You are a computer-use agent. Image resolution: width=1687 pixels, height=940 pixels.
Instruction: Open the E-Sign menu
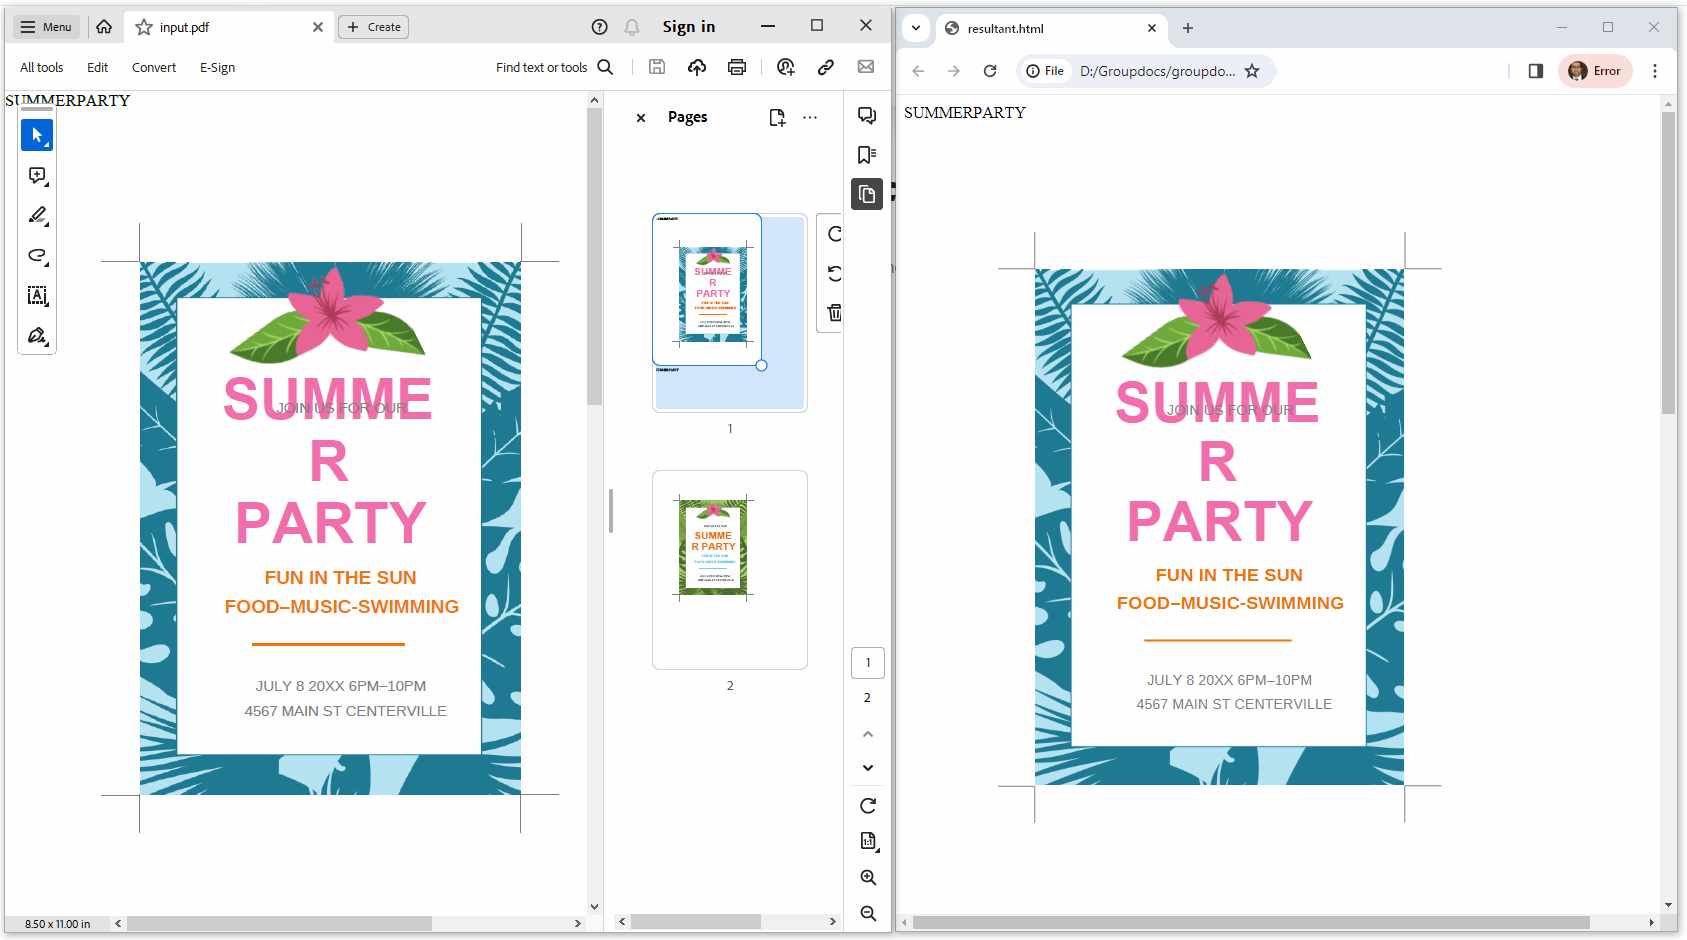[x=217, y=67]
